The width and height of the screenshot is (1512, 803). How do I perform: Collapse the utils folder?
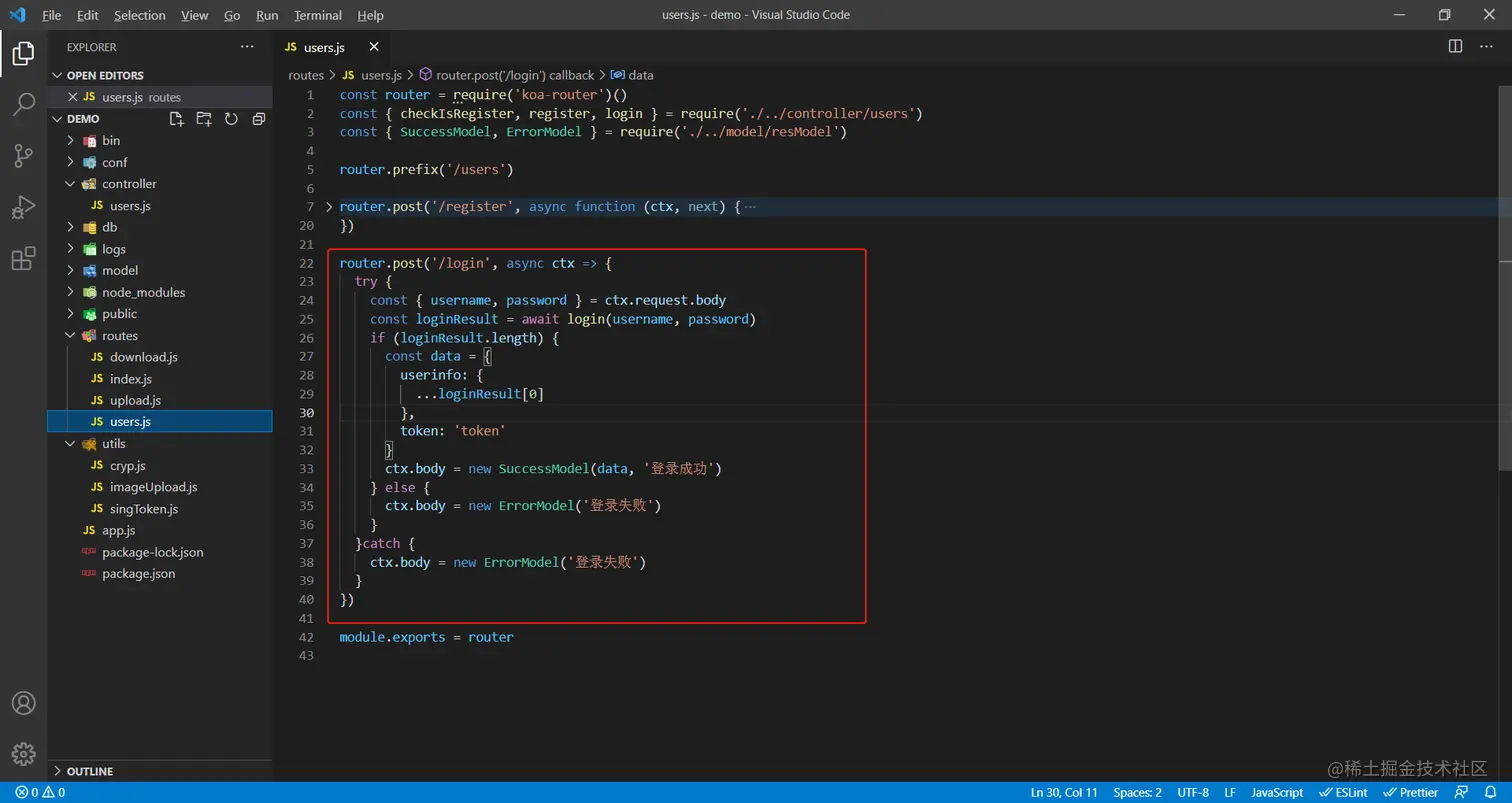click(x=70, y=444)
